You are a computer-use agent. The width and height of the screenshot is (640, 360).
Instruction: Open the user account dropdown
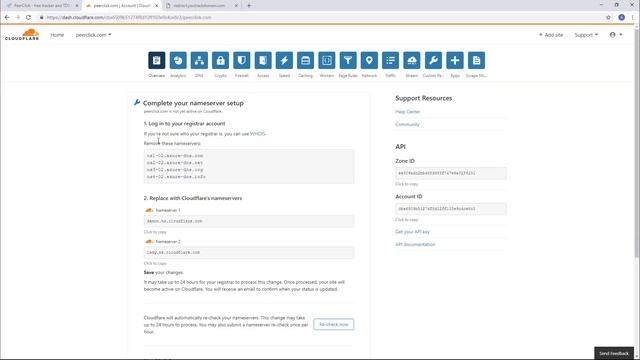coord(616,35)
